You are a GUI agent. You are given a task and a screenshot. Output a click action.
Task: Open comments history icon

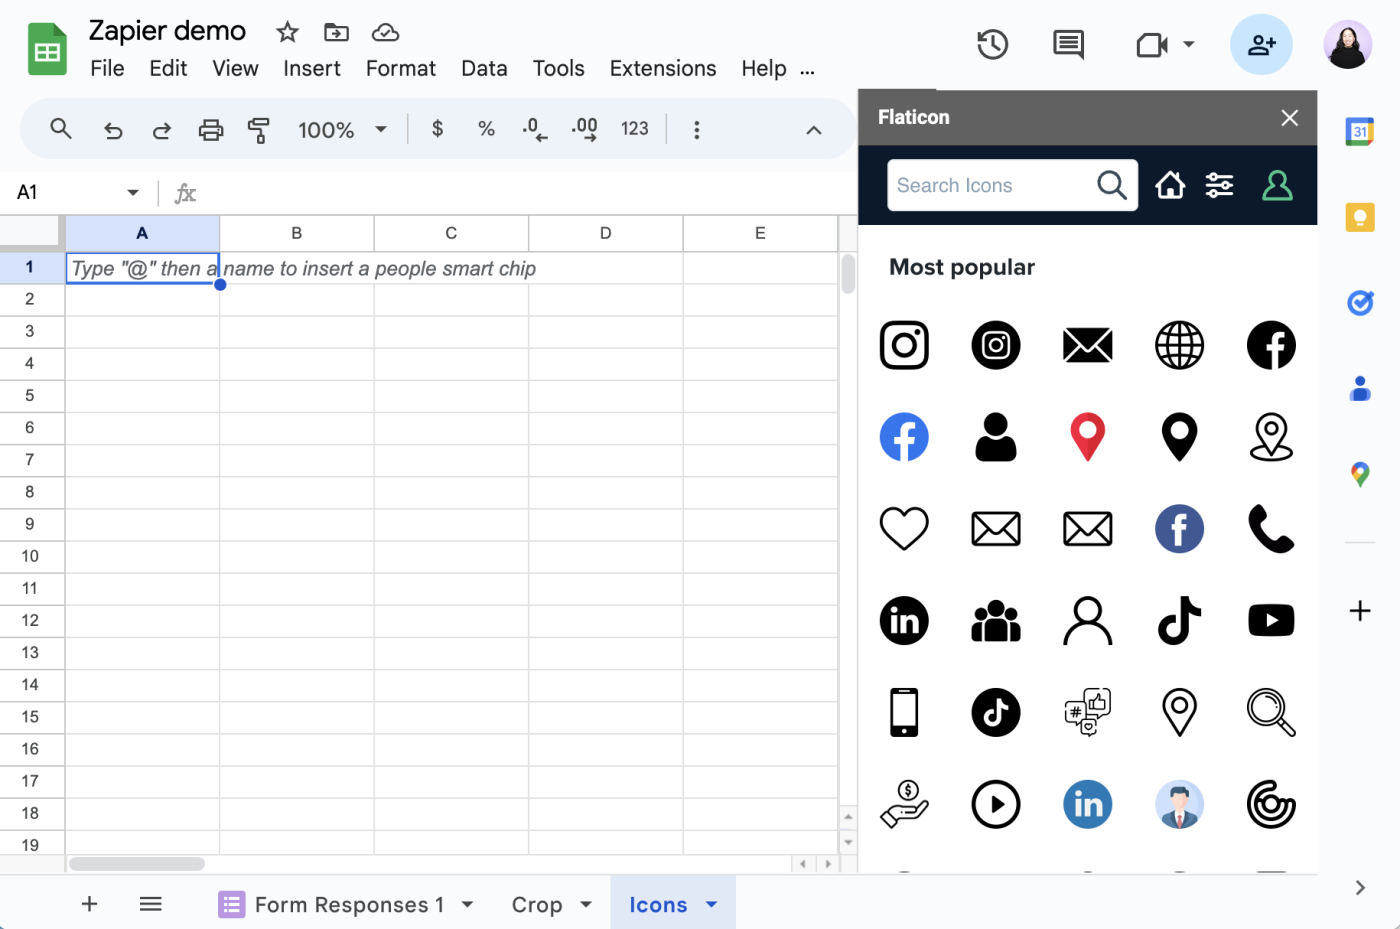pos(1068,44)
